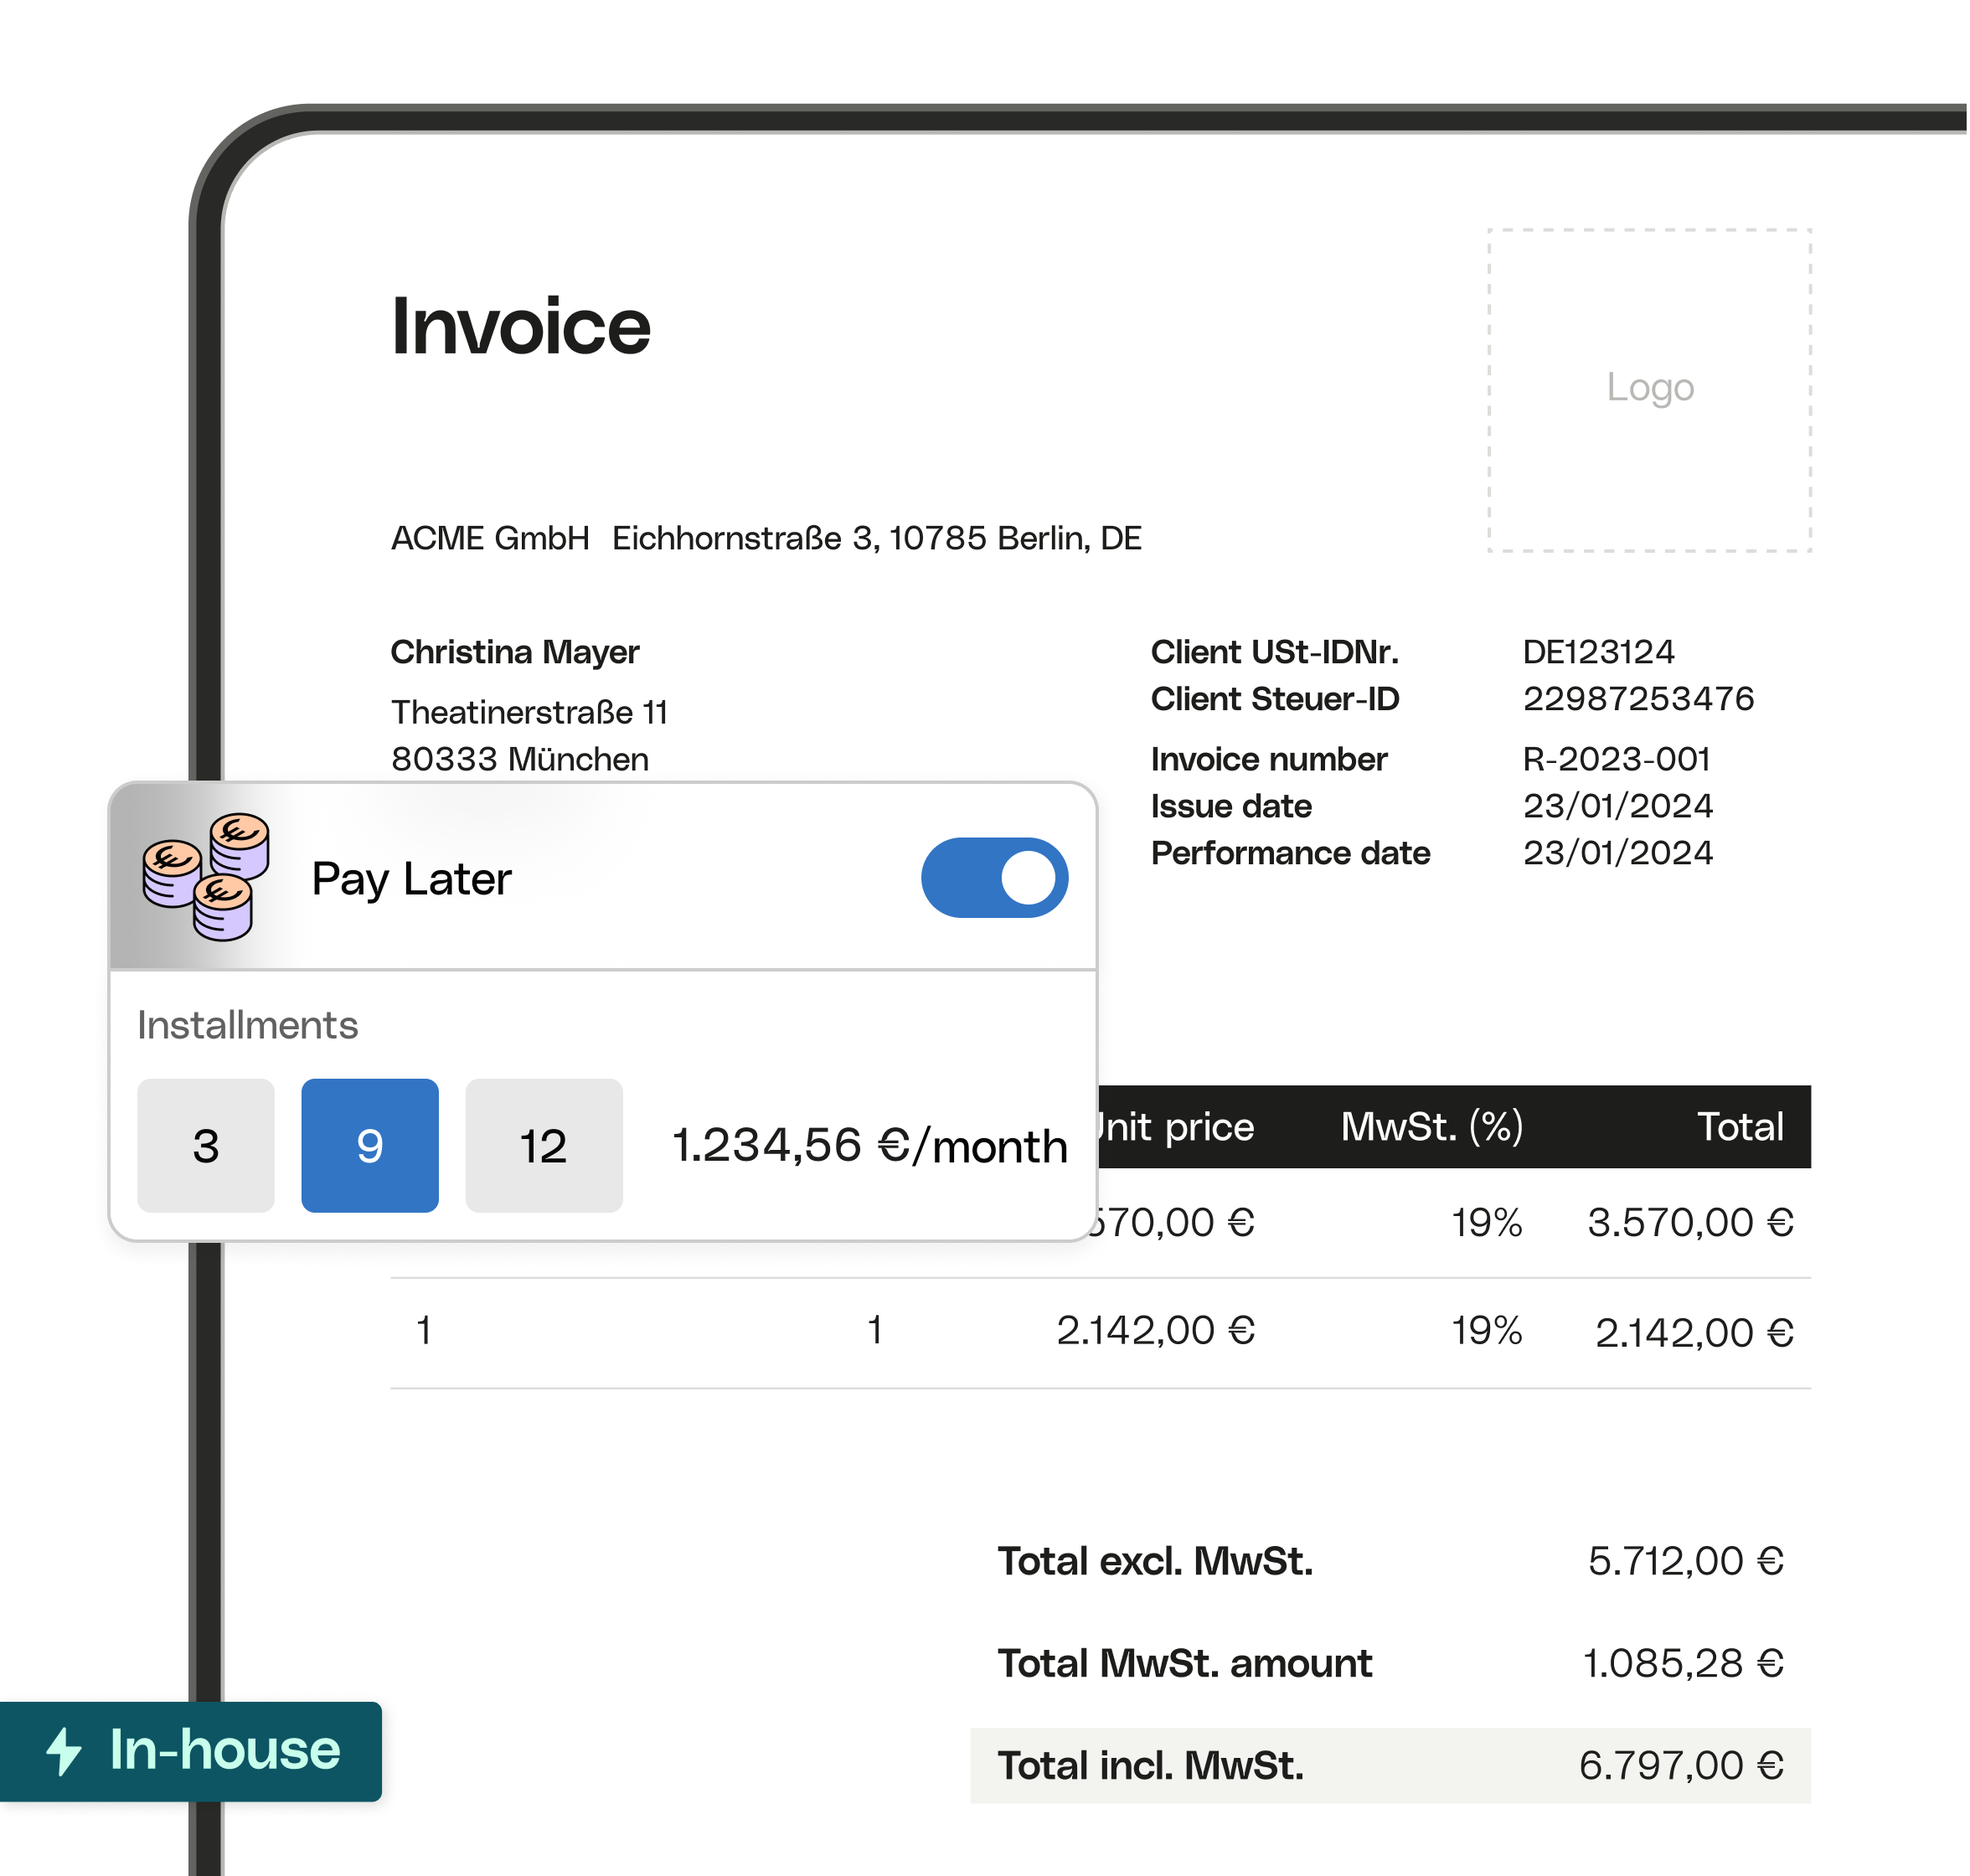This screenshot has height=1876, width=1970.
Task: Click the Issue date label
Action: point(1231,806)
